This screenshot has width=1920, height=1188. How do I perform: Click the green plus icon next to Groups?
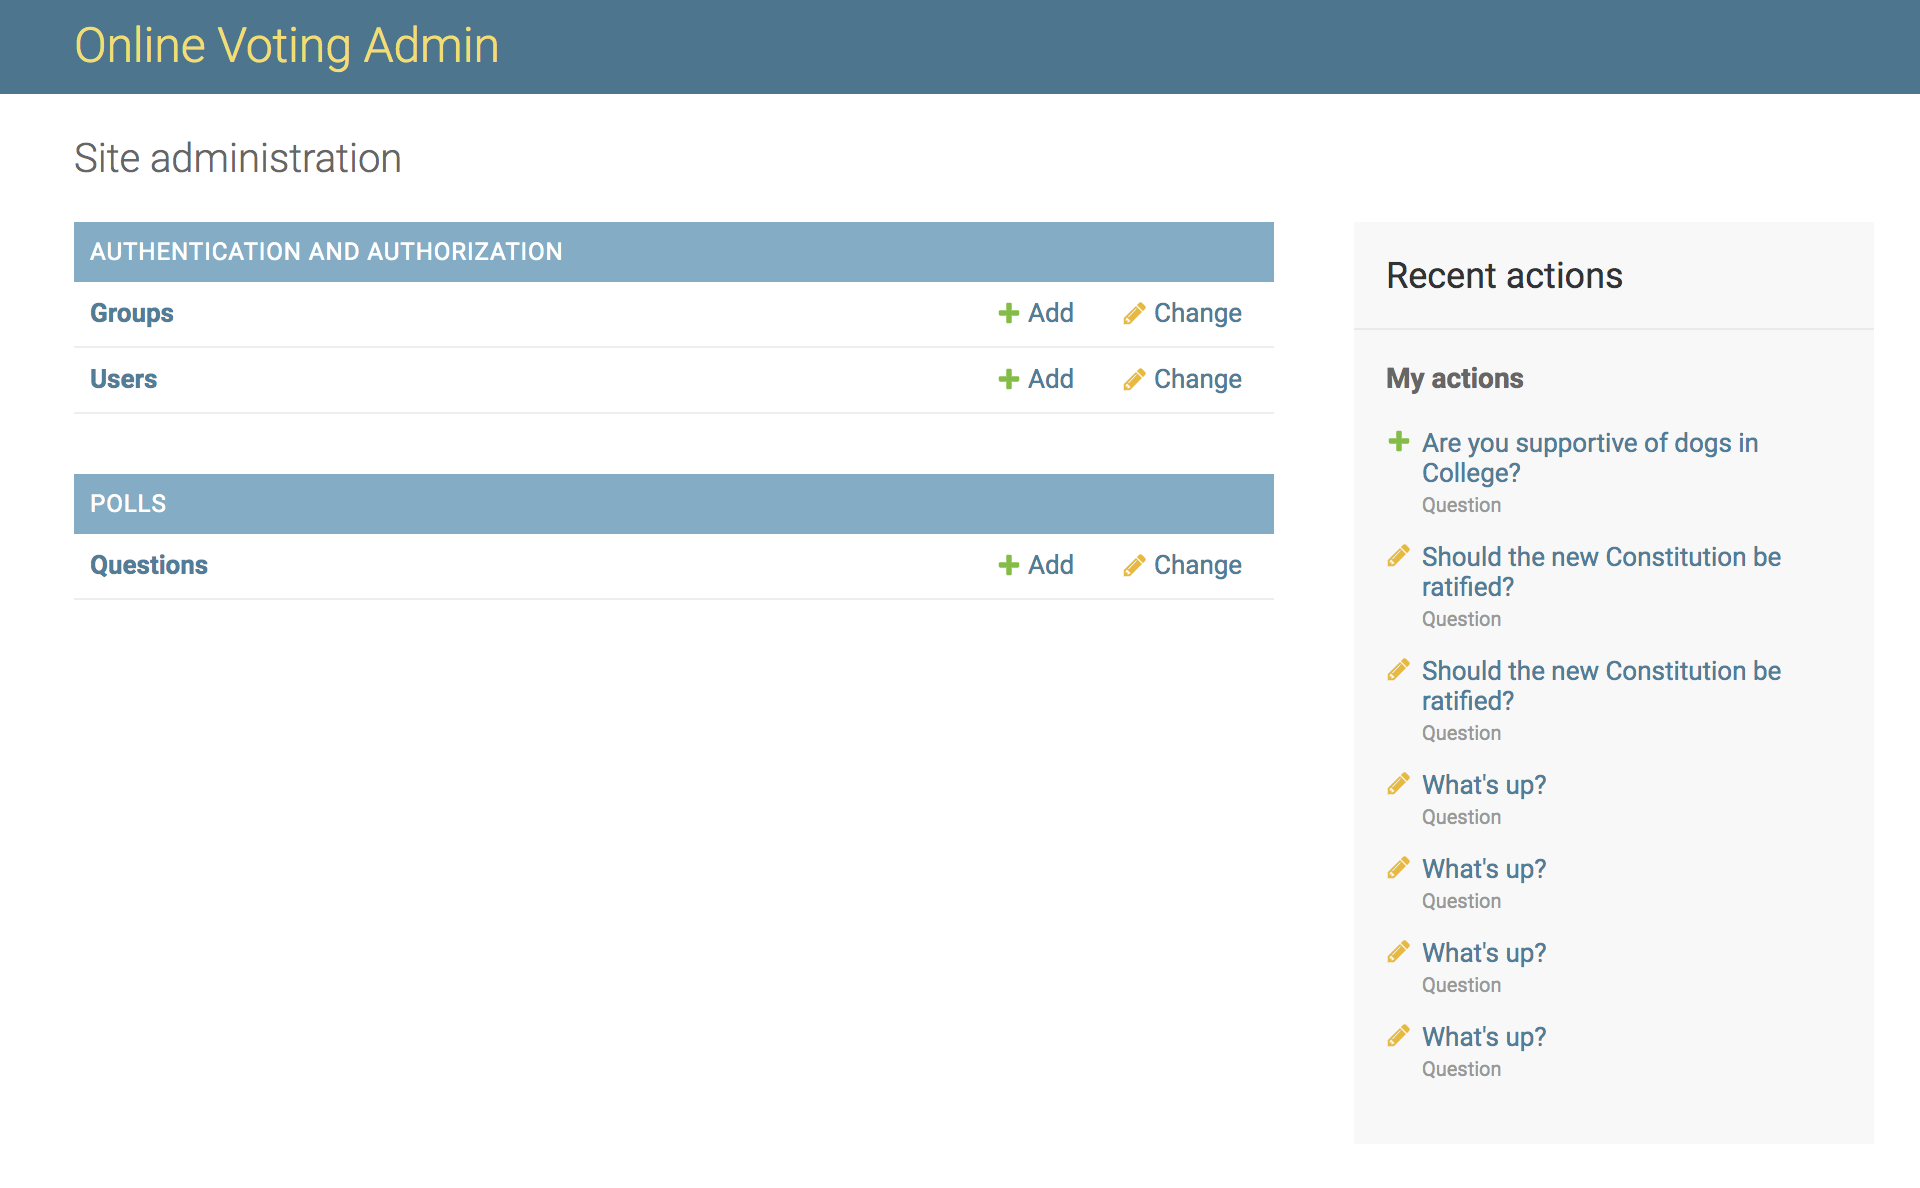pos(1008,313)
